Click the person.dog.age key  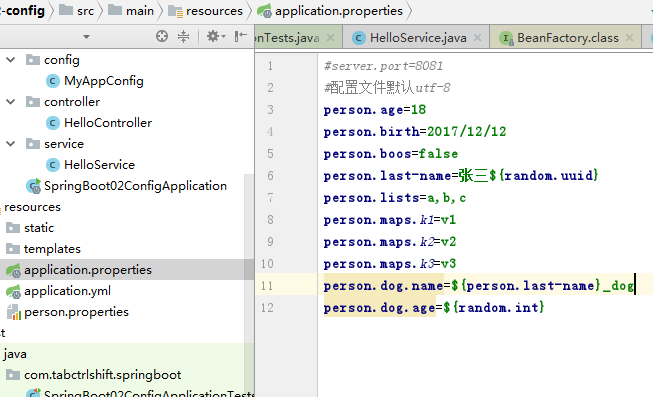[379, 308]
